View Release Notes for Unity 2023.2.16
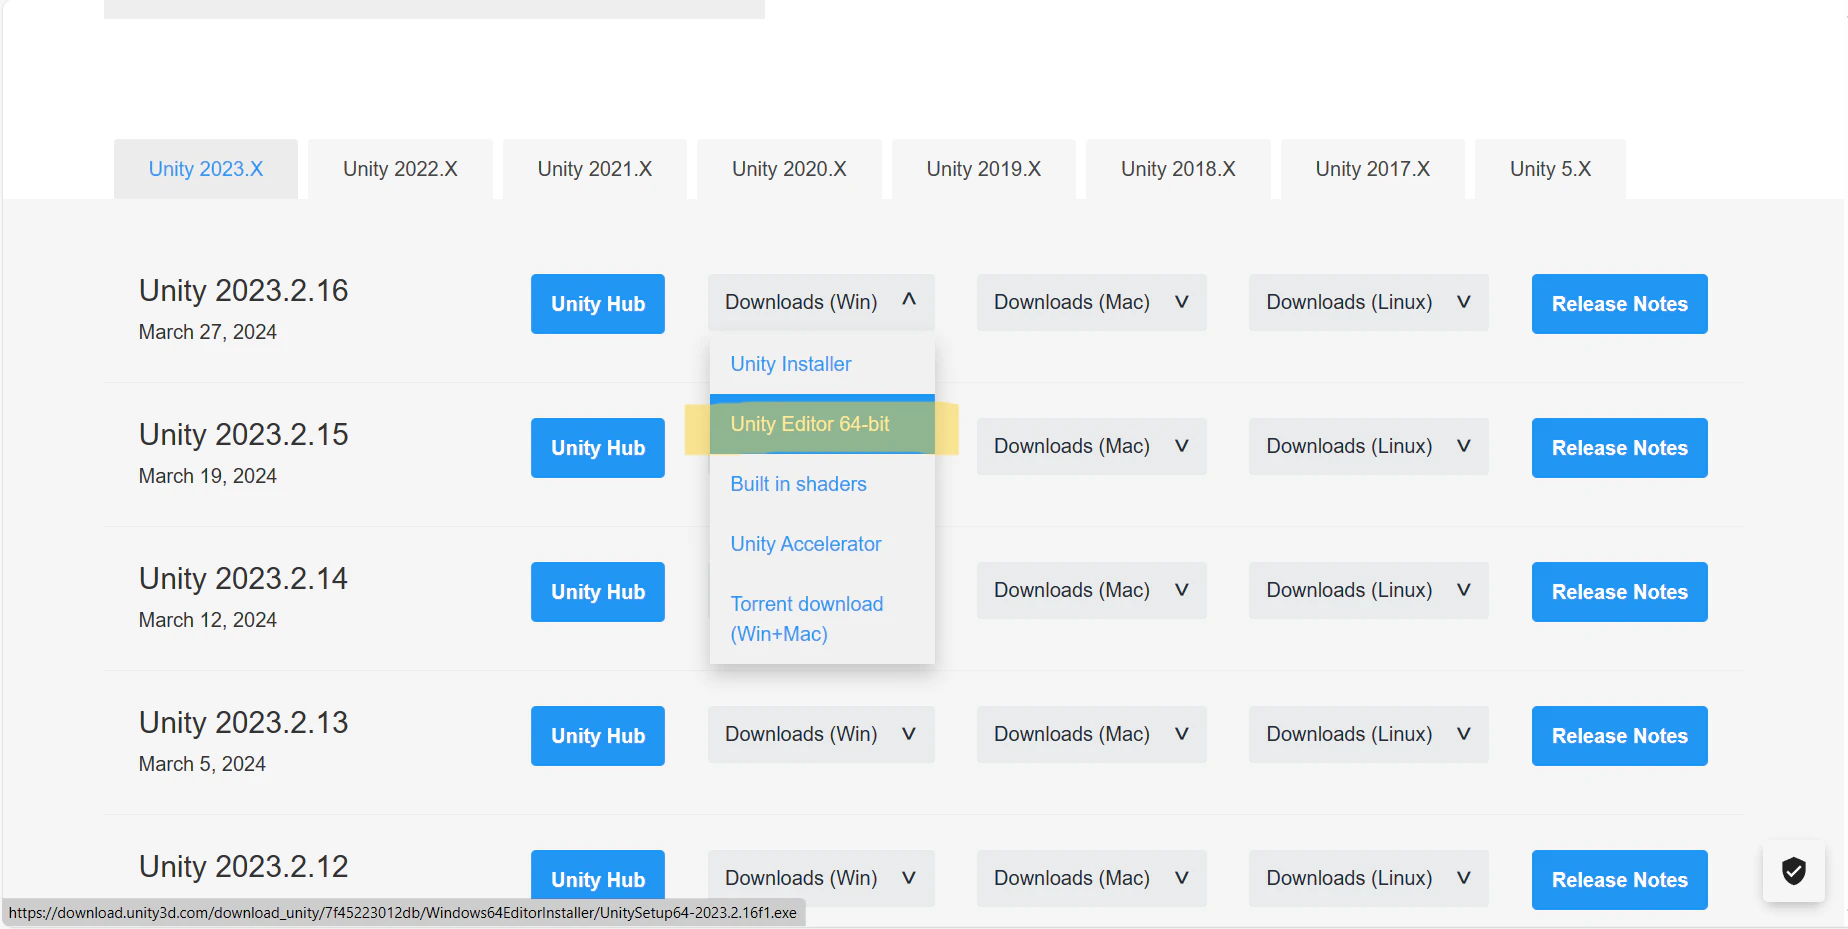This screenshot has height=929, width=1848. 1620,304
